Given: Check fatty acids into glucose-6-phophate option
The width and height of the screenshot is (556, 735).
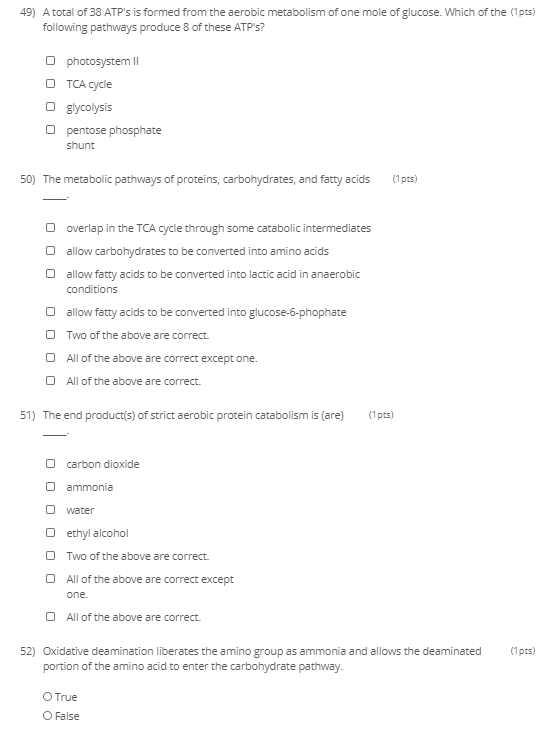Looking at the screenshot, I should [x=50, y=311].
